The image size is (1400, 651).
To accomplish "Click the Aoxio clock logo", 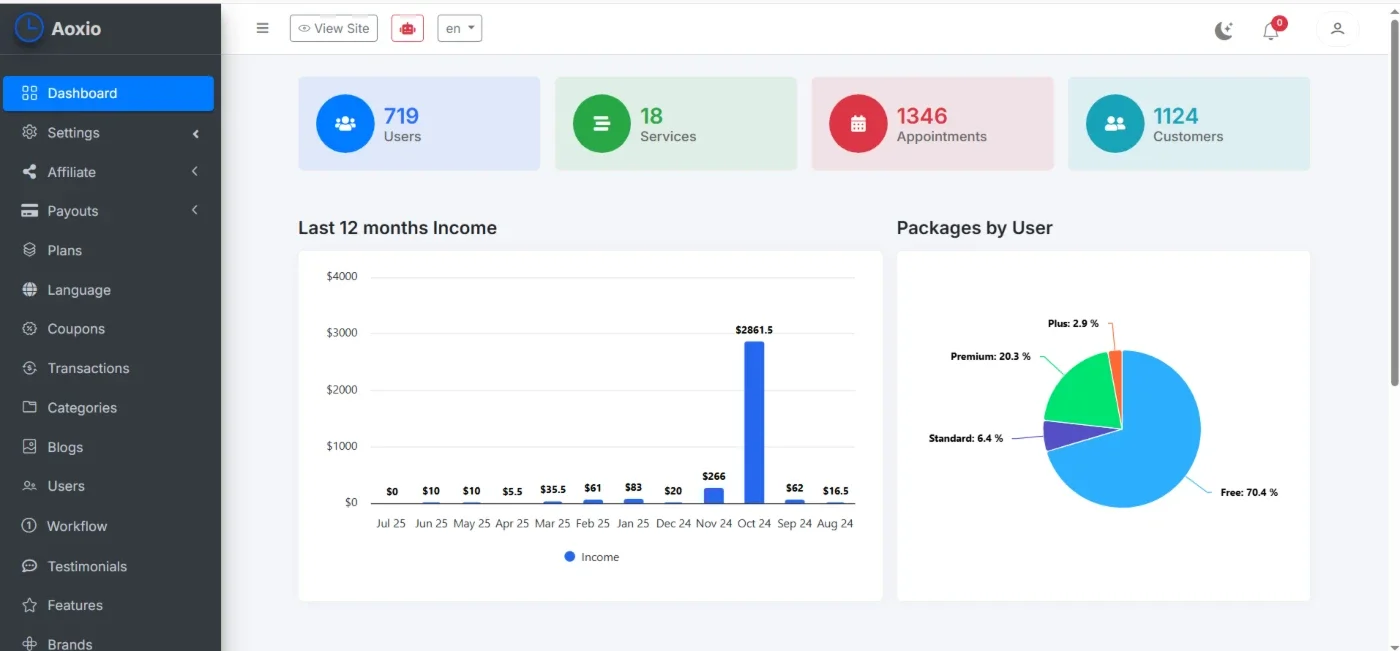I will (29, 28).
